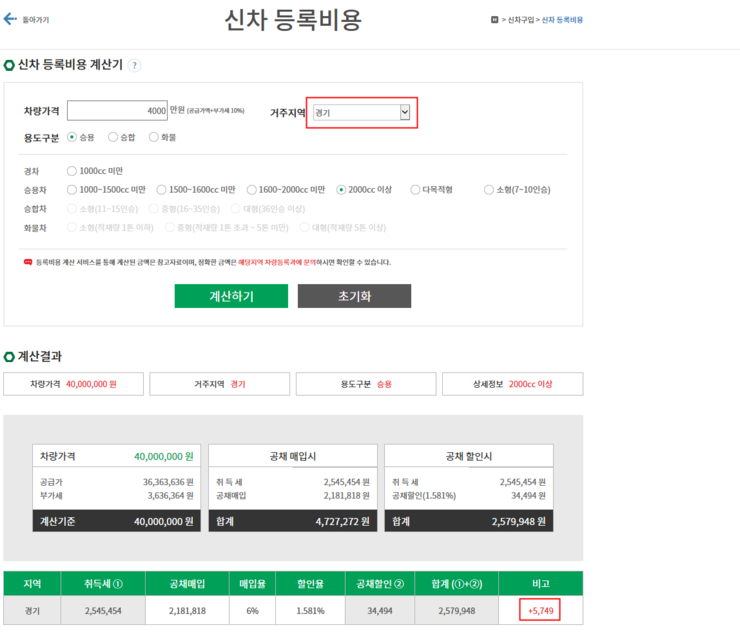Select 1600~2000cc 미만 radio button
Screen dimensions: 740x632
pos(252,189)
